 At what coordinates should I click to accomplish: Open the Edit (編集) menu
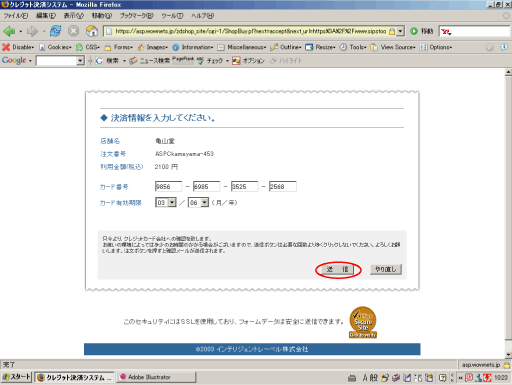[46, 16]
